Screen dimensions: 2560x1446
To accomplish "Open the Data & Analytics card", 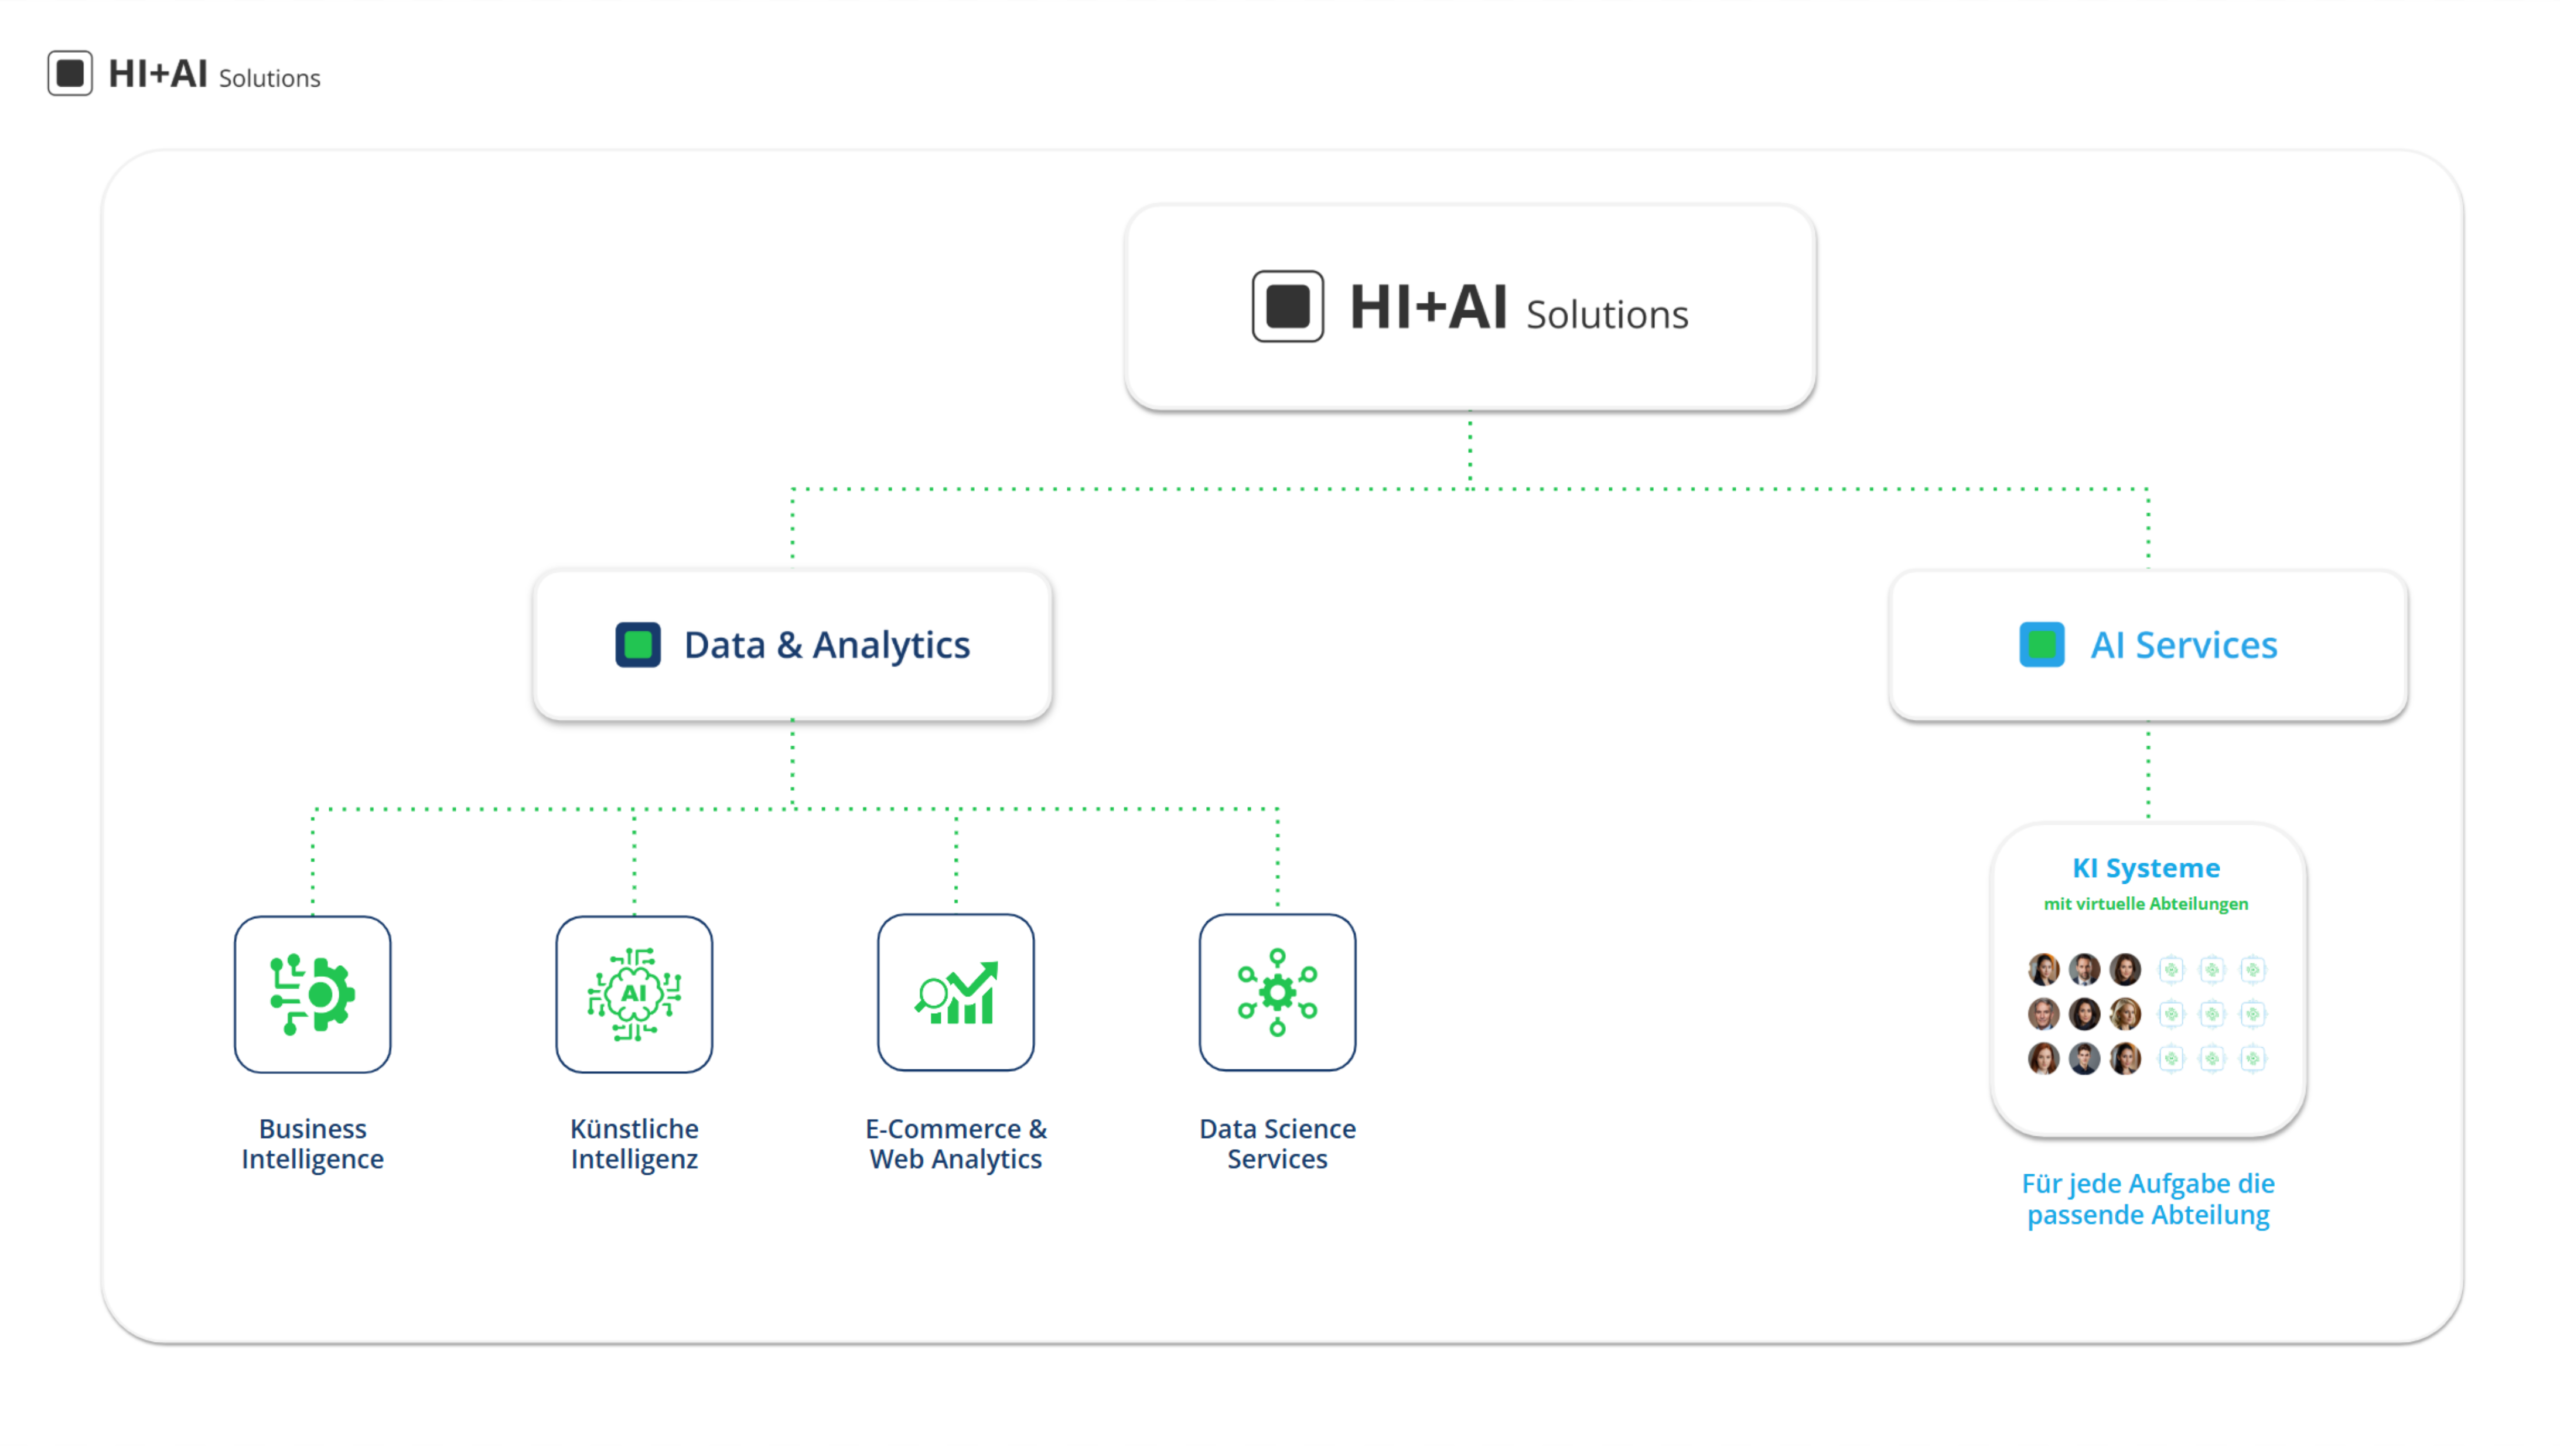I will (792, 645).
